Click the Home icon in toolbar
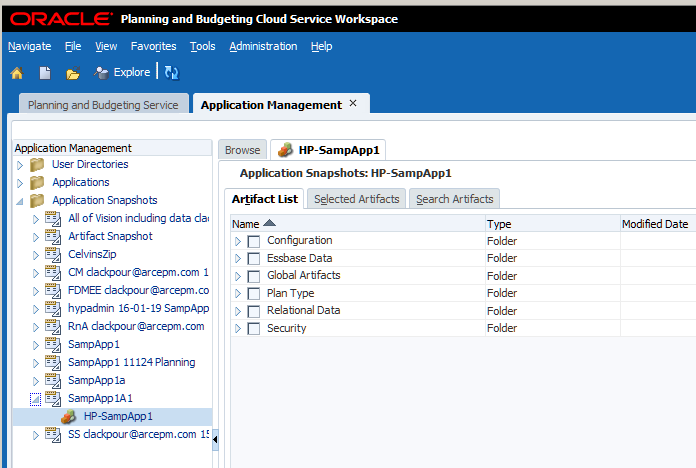This screenshot has height=468, width=696. (16, 73)
